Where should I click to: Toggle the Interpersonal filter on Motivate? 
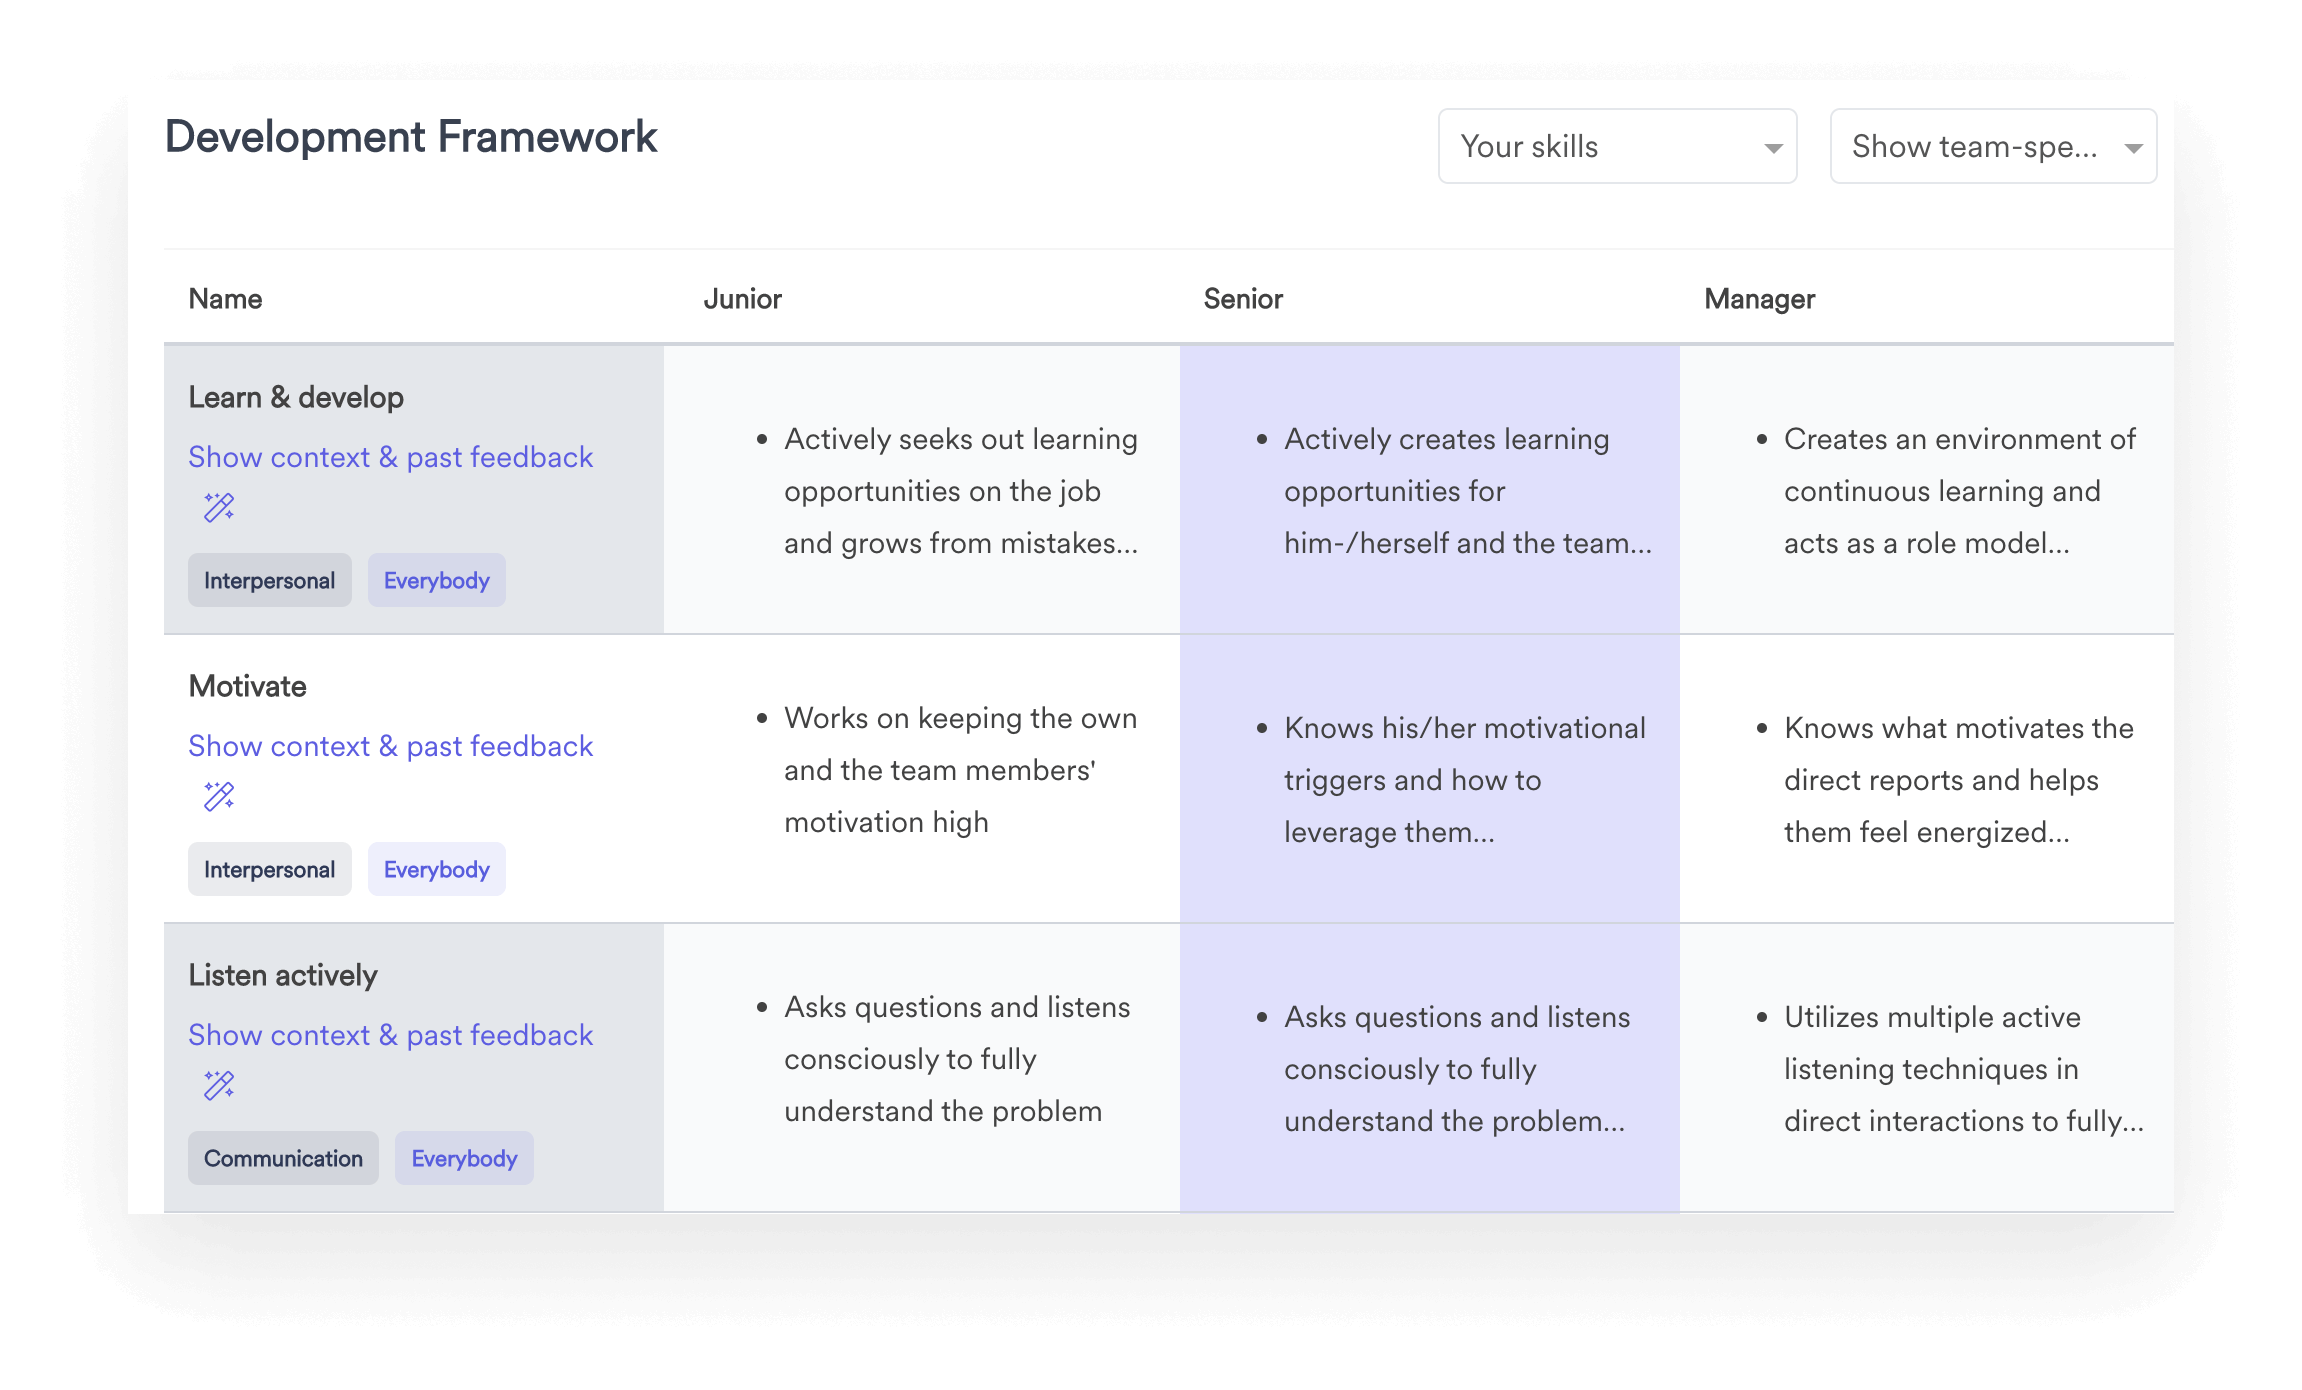269,869
